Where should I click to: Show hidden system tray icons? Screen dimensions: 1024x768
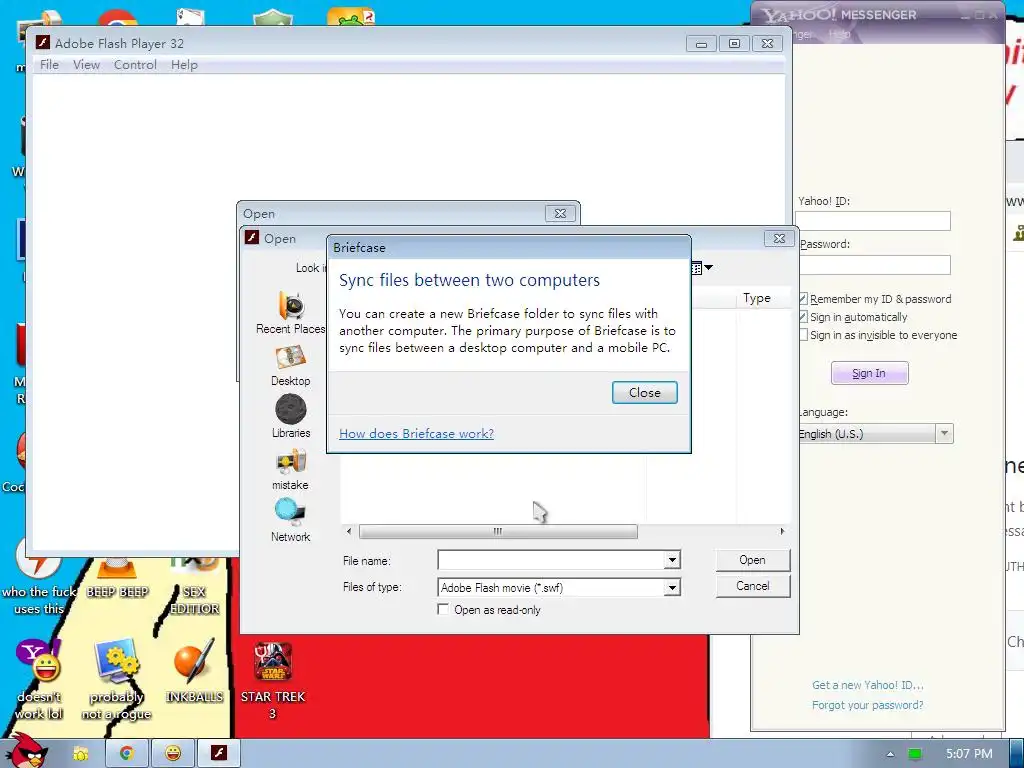[x=889, y=754]
